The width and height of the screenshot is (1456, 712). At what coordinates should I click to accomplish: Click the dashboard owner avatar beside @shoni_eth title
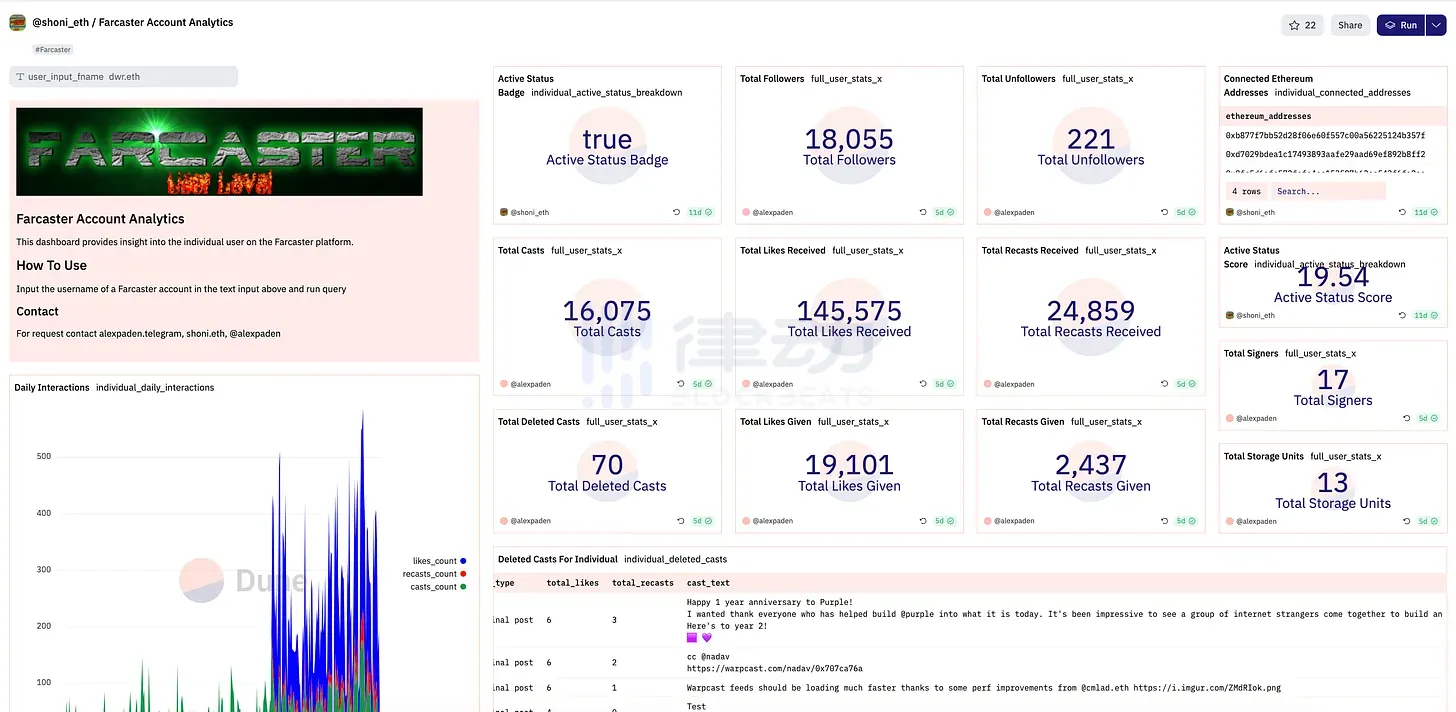click(17, 23)
